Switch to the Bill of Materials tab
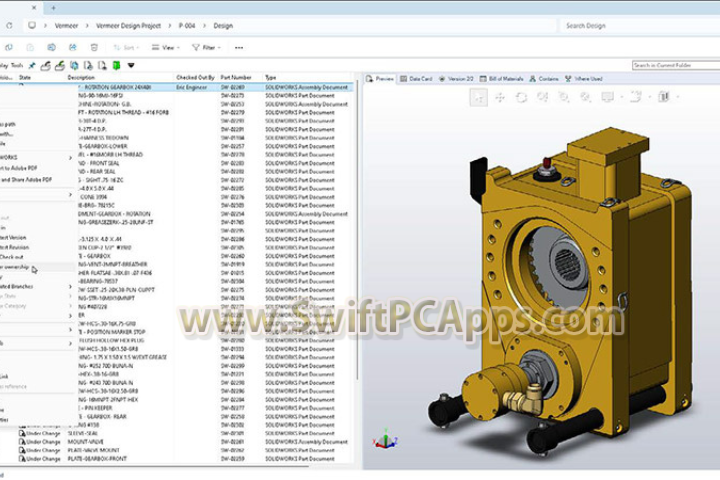 click(x=501, y=79)
